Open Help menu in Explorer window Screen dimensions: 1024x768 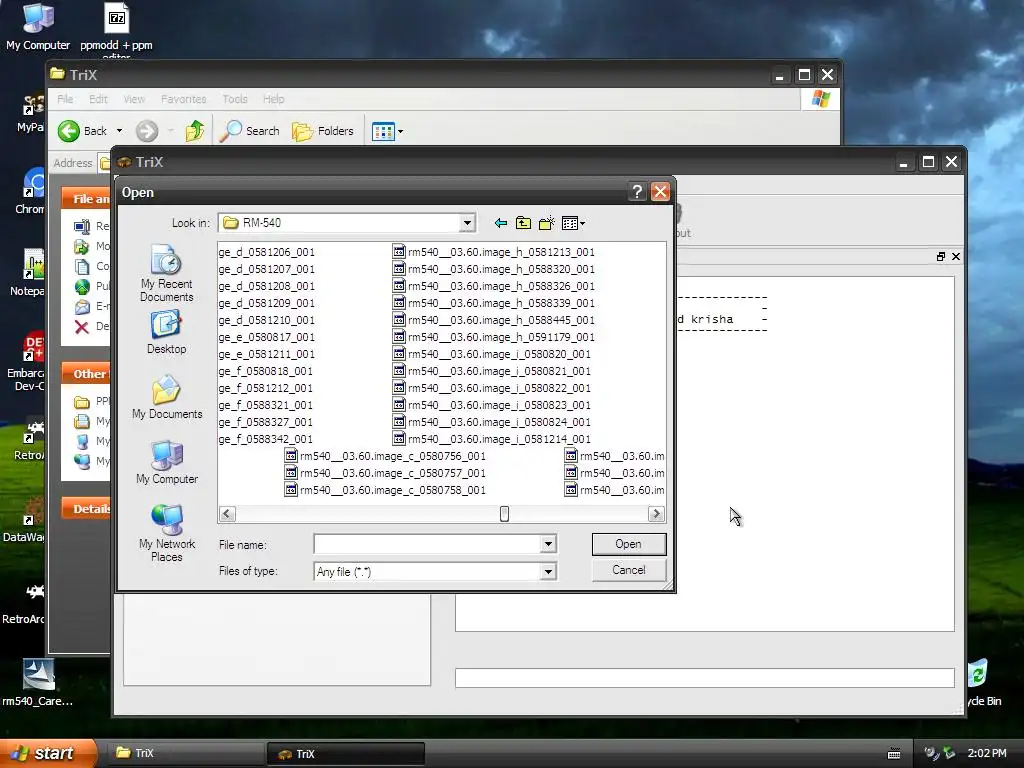[x=274, y=99]
